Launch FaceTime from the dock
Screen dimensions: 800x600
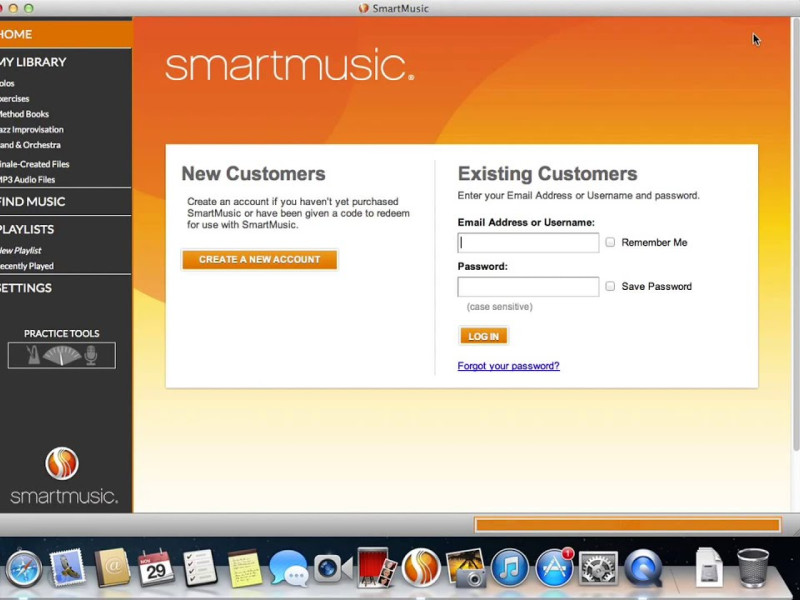333,568
